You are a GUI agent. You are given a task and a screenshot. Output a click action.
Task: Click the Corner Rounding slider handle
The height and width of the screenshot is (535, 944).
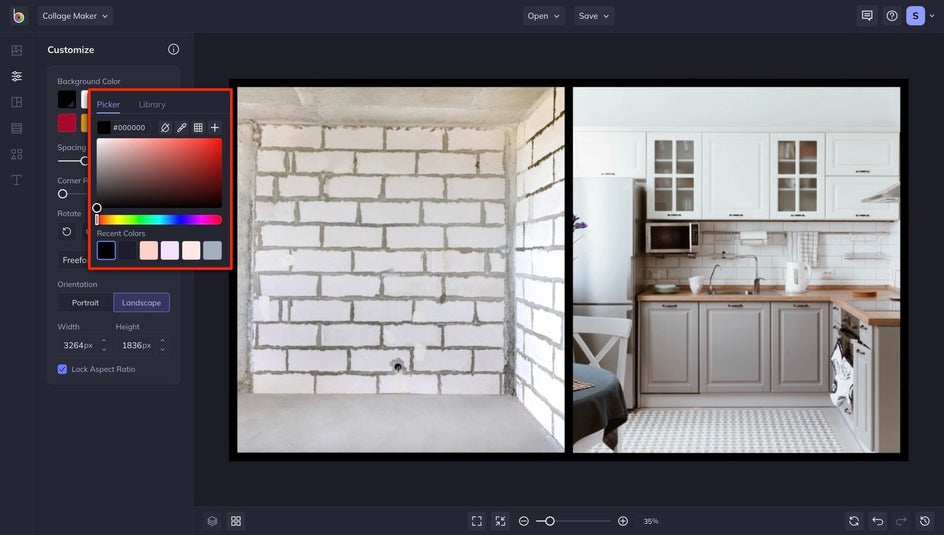63,194
